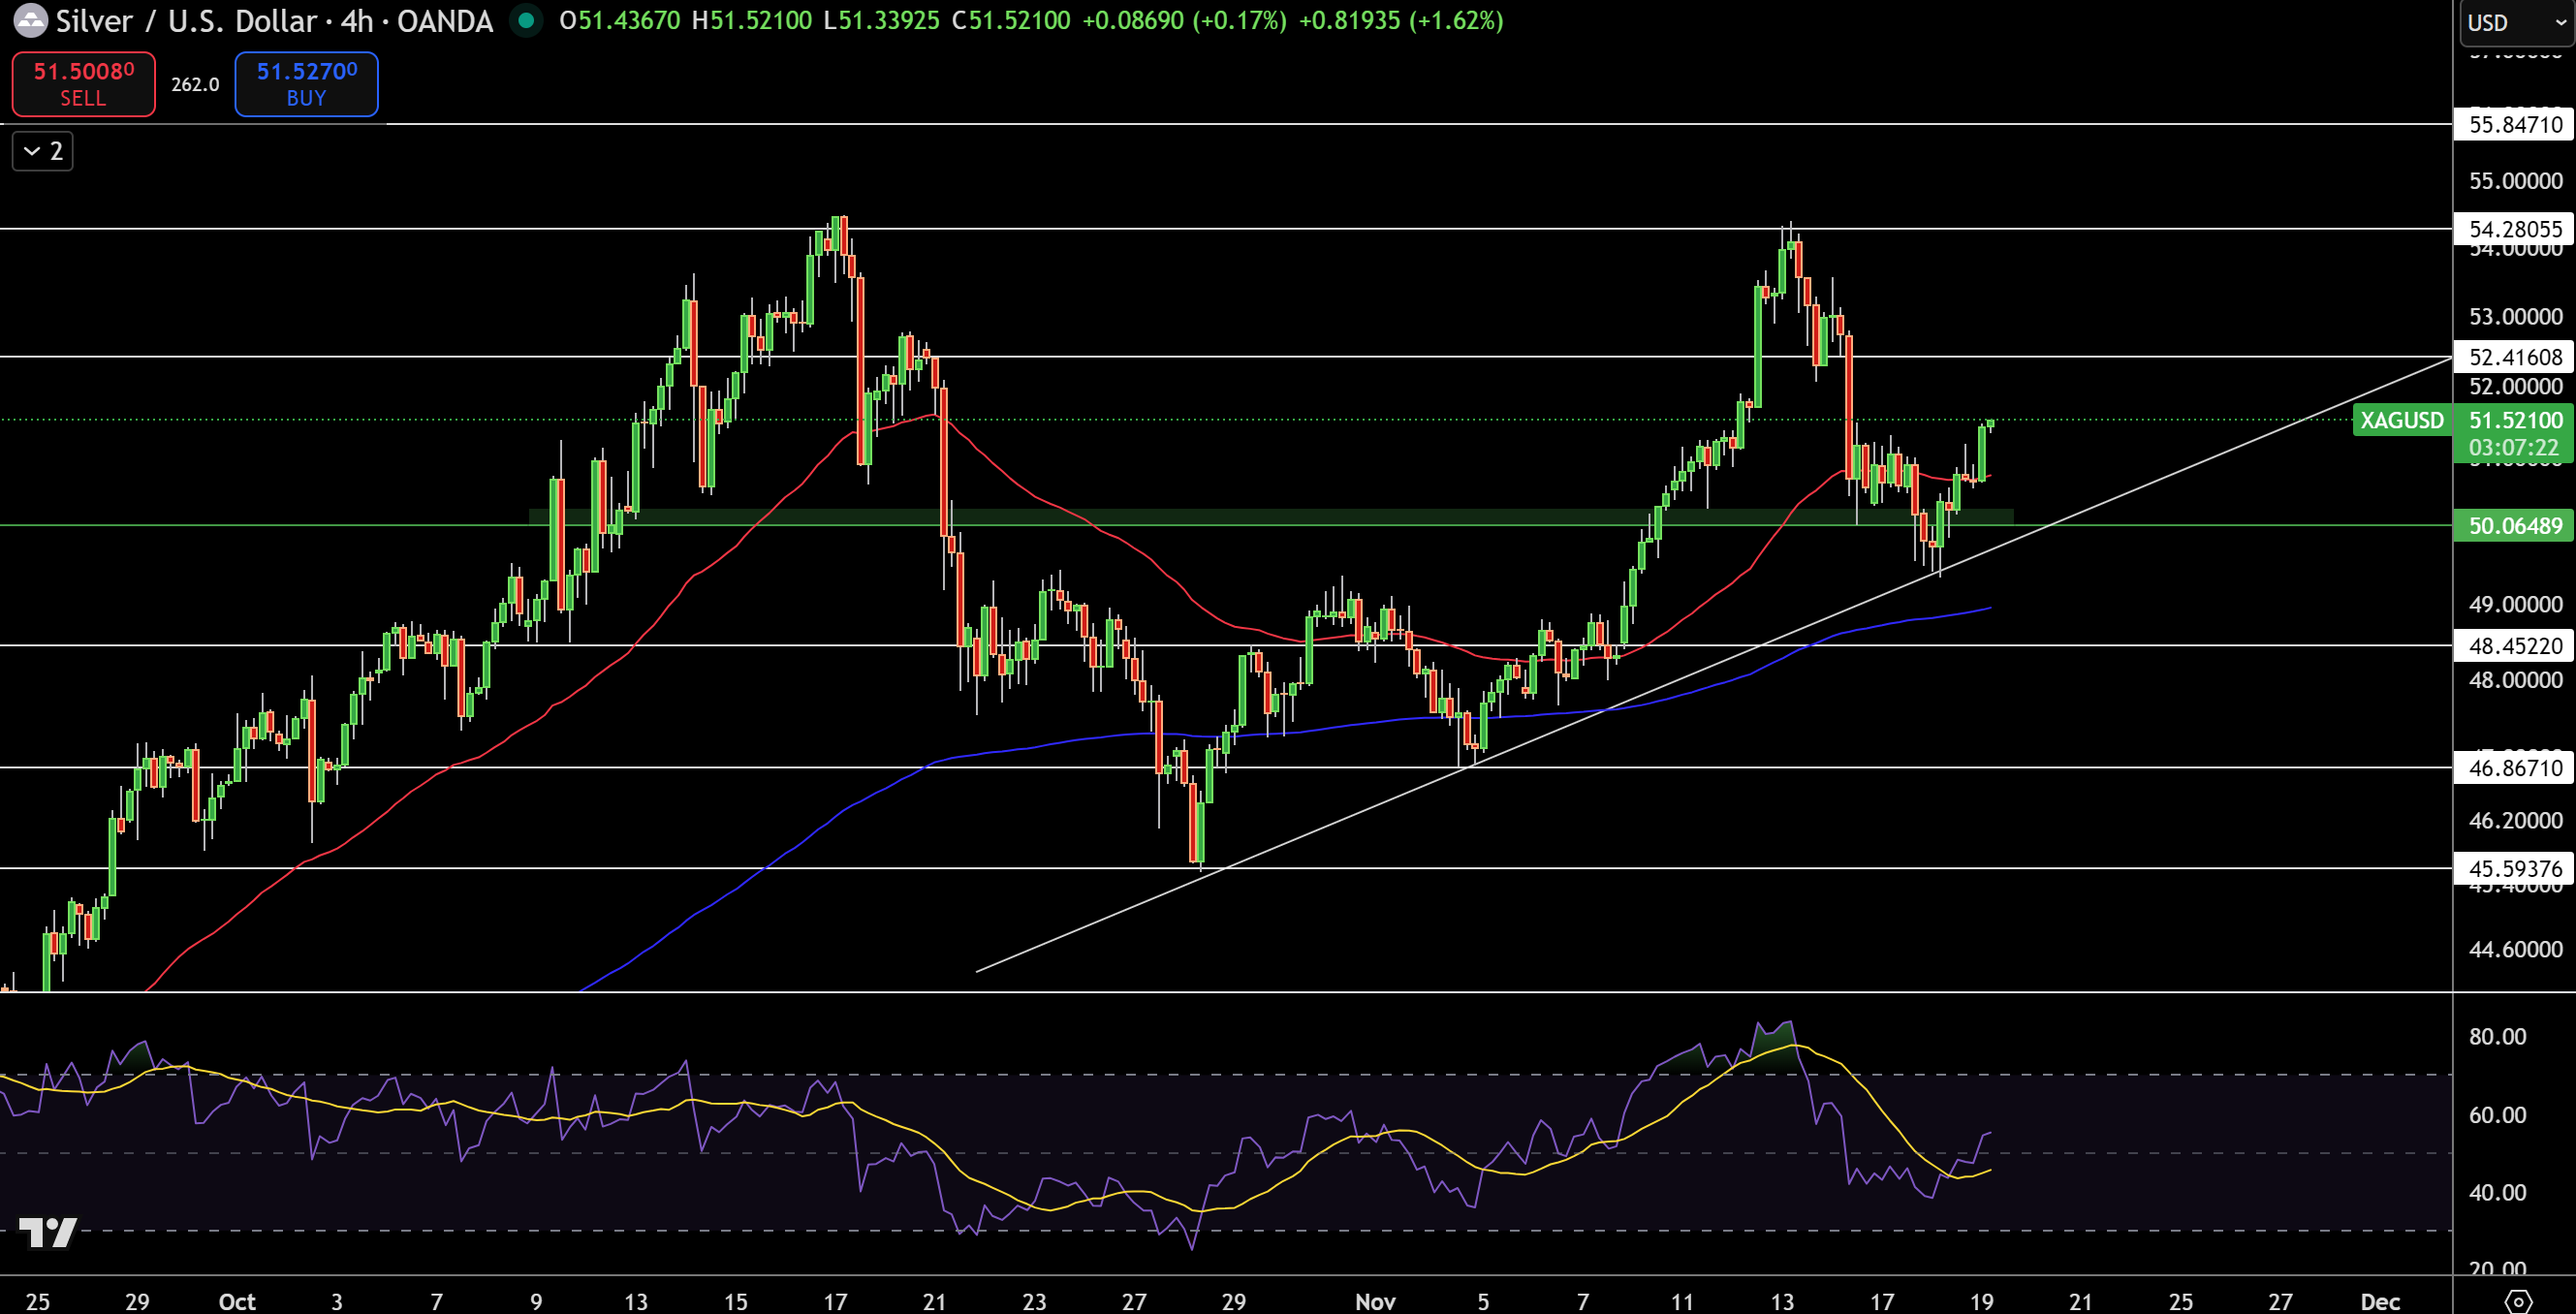2576x1314 pixels.
Task: Click the green market status dot
Action: [526, 20]
